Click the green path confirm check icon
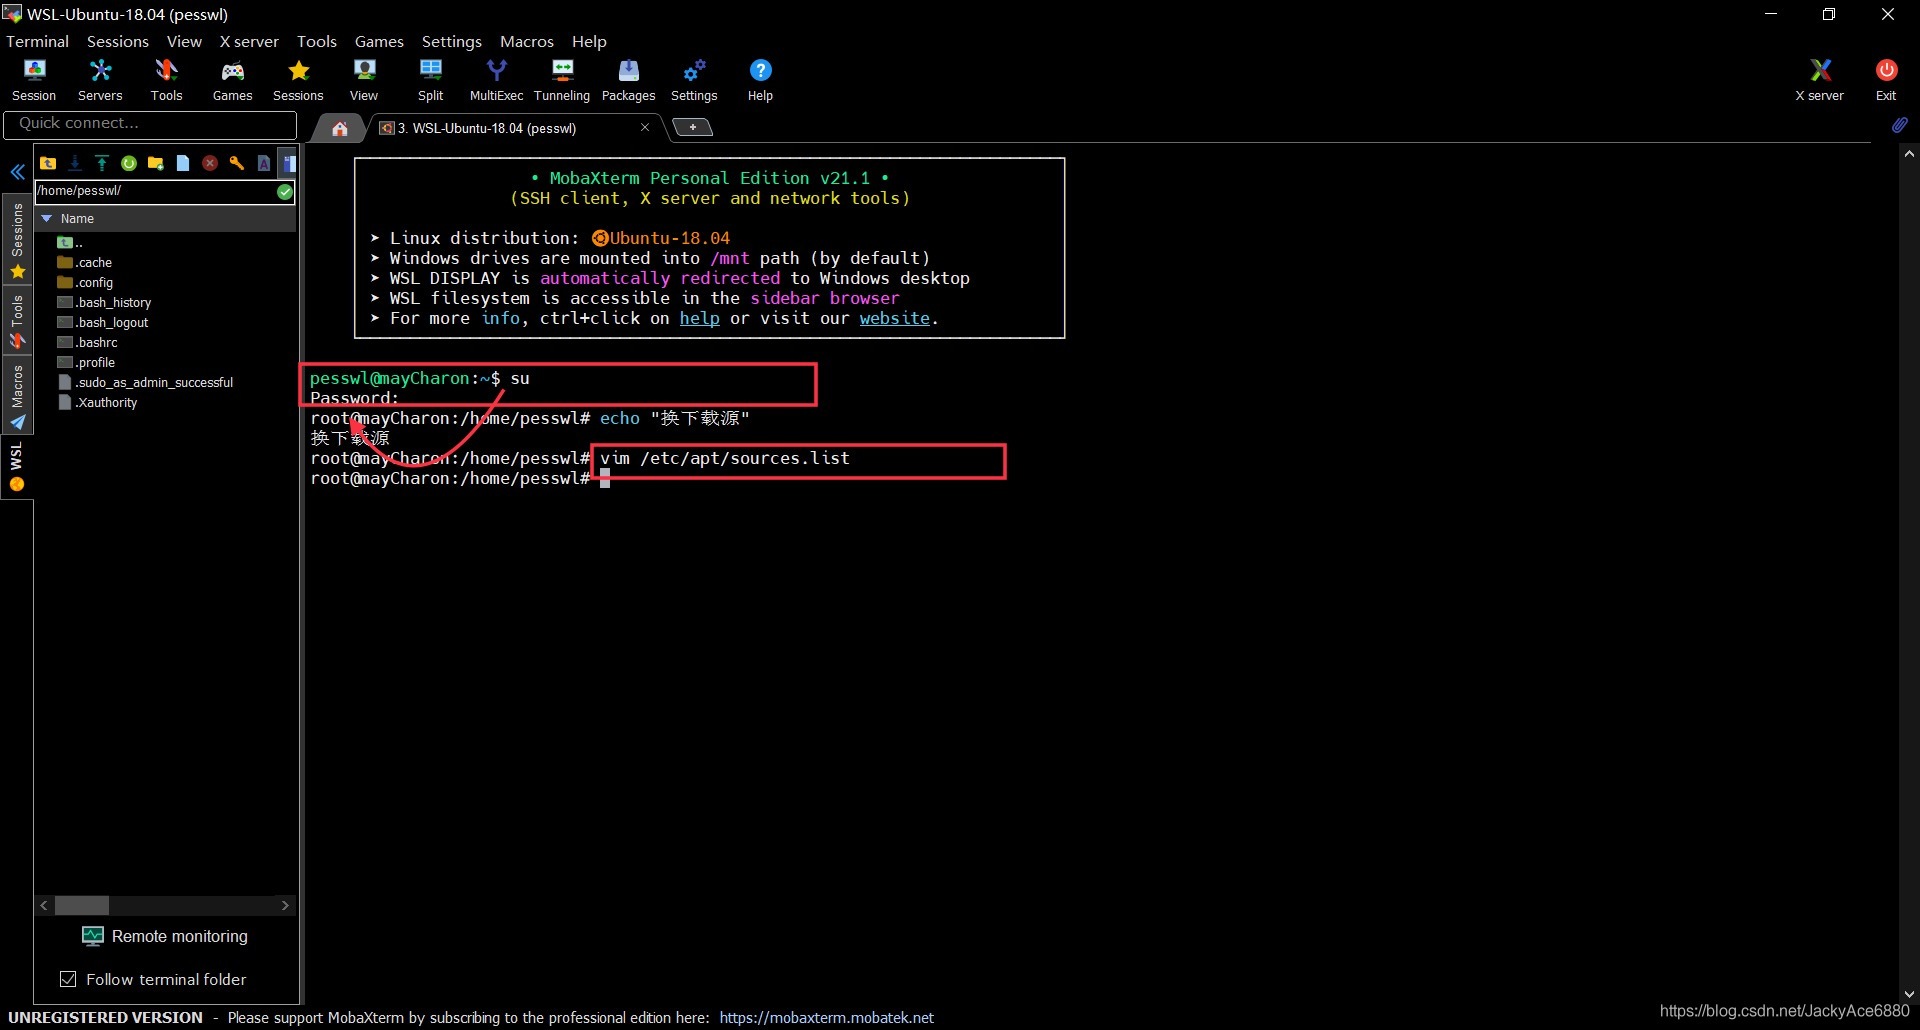 [x=285, y=191]
